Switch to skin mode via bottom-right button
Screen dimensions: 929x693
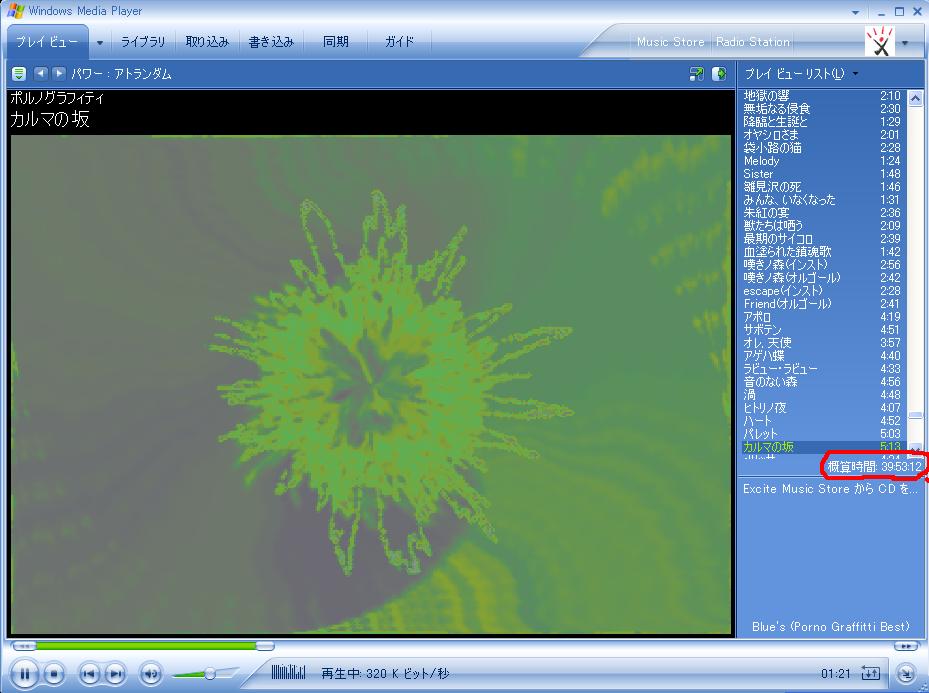[x=905, y=673]
